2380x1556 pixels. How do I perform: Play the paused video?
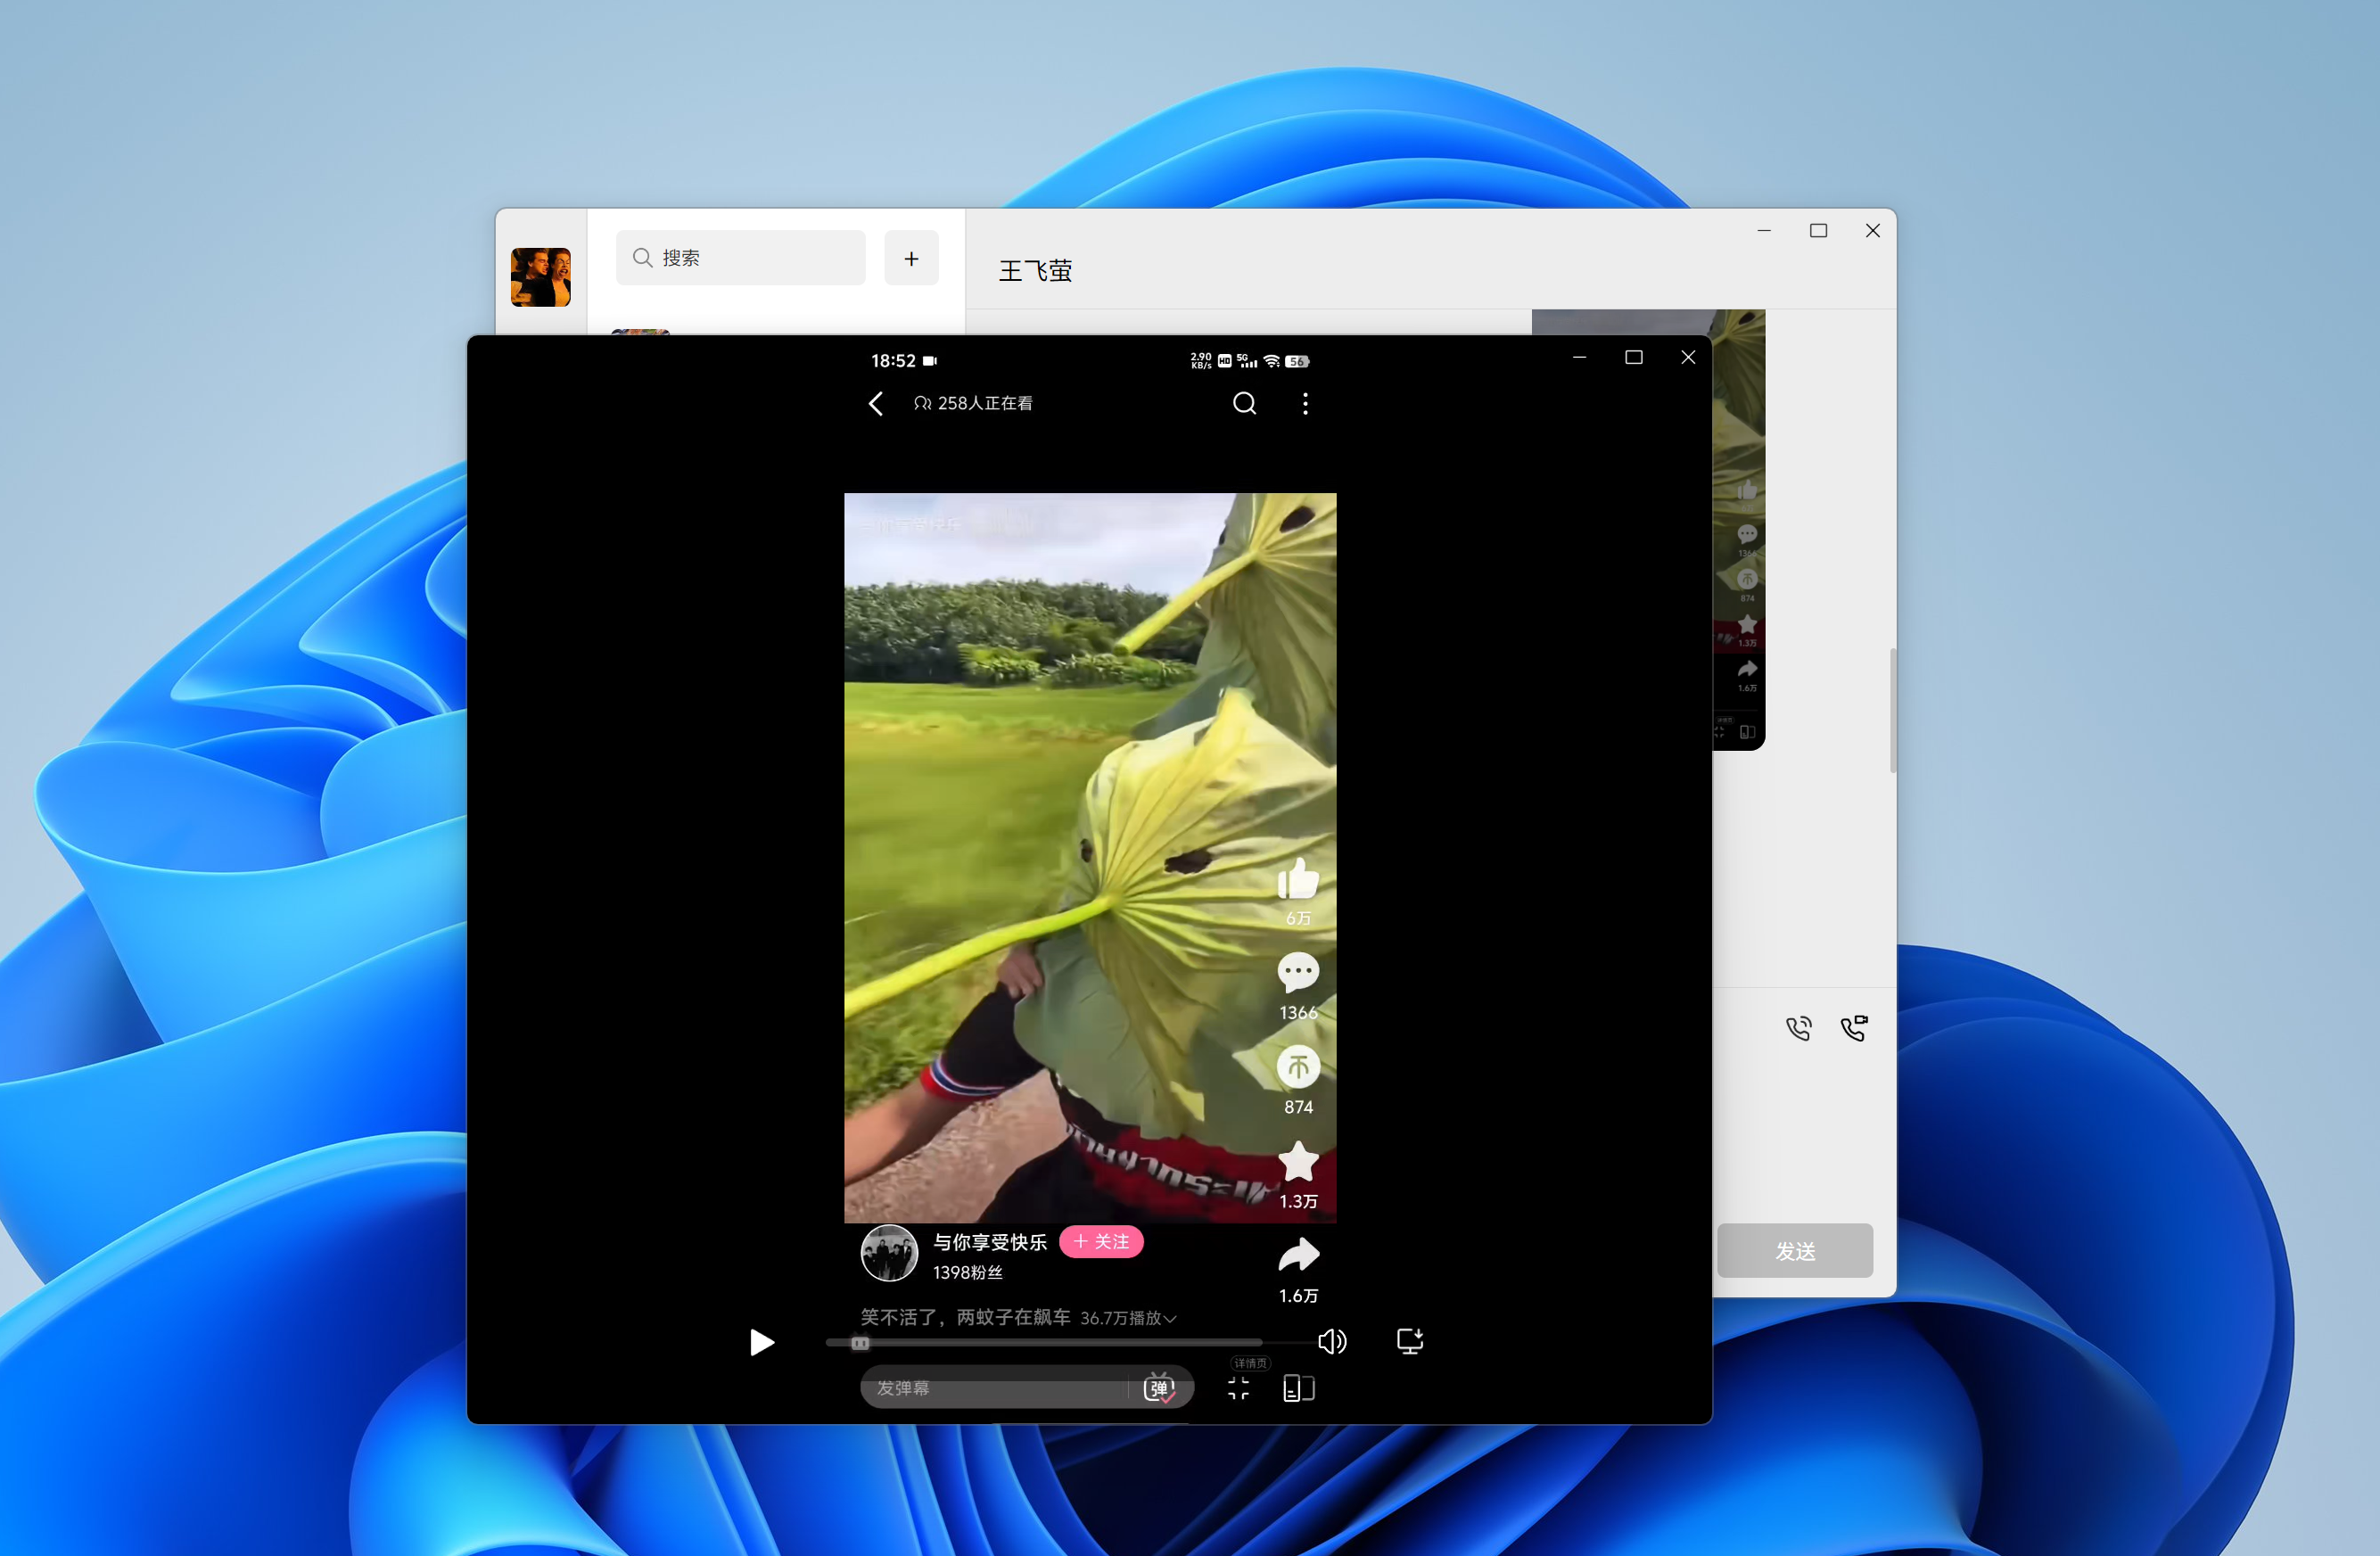click(762, 1343)
